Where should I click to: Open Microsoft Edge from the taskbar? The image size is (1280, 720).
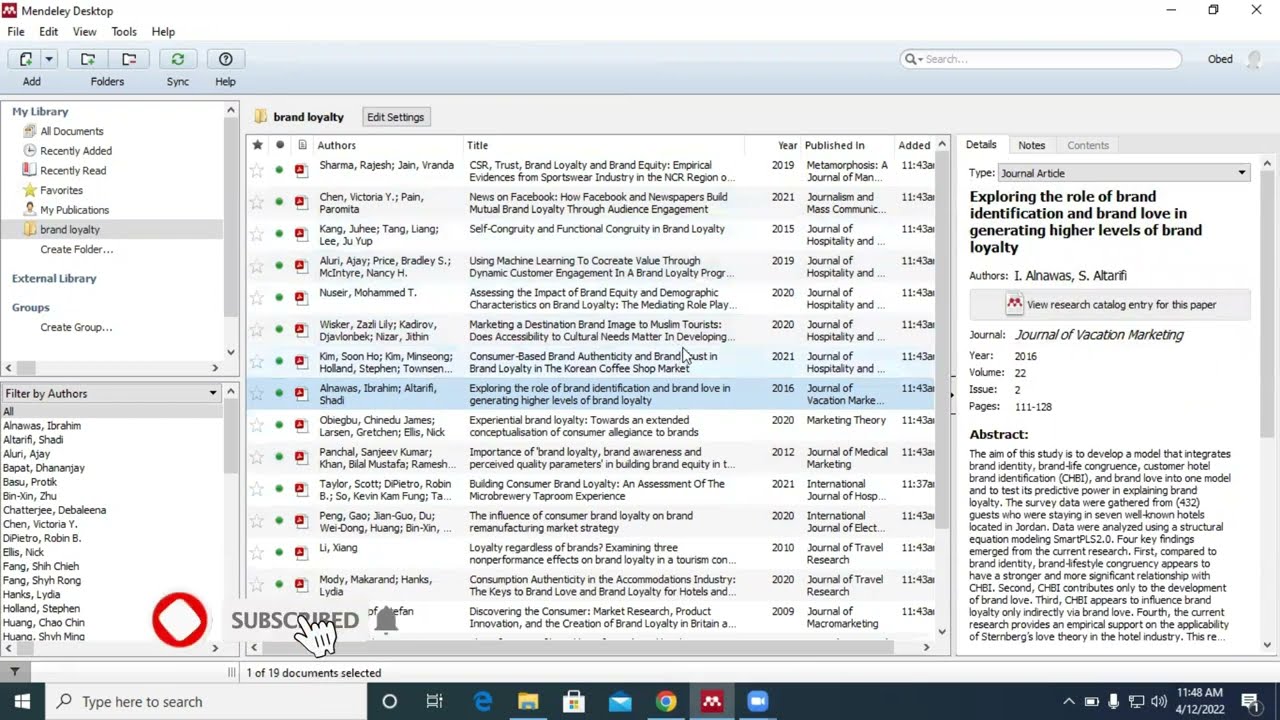pyautogui.click(x=482, y=702)
